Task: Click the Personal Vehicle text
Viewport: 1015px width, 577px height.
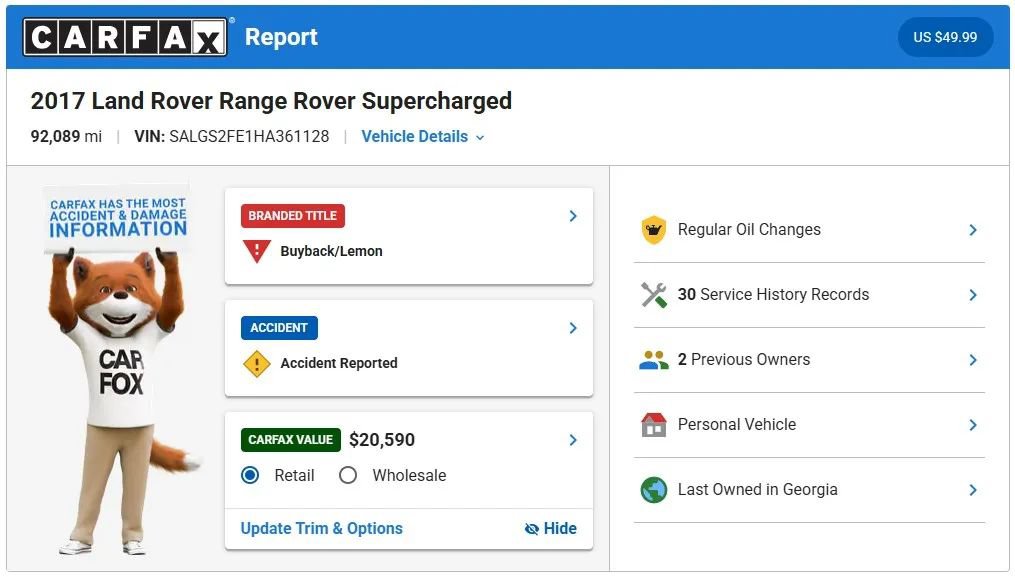Action: tap(737, 425)
